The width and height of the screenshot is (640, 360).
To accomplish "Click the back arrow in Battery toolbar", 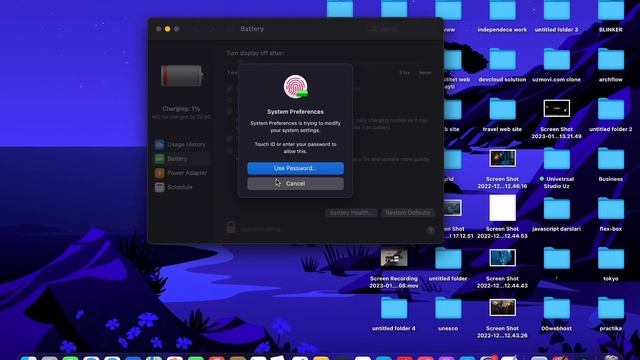I will (x=196, y=29).
